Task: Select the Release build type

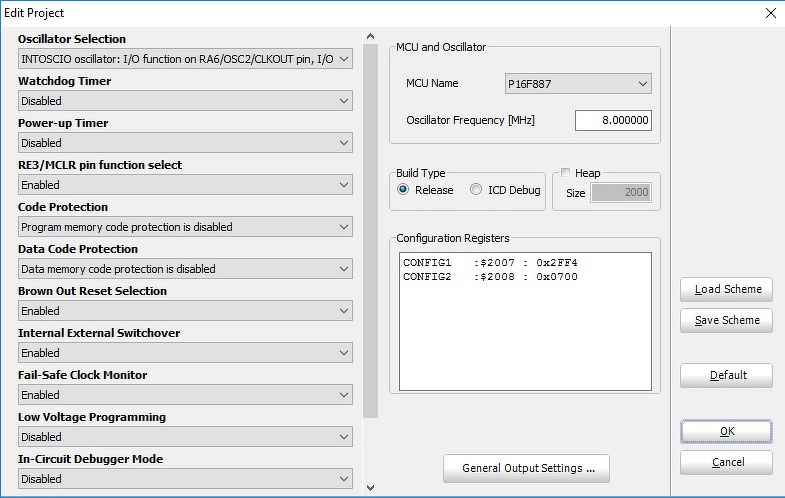Action: [404, 190]
